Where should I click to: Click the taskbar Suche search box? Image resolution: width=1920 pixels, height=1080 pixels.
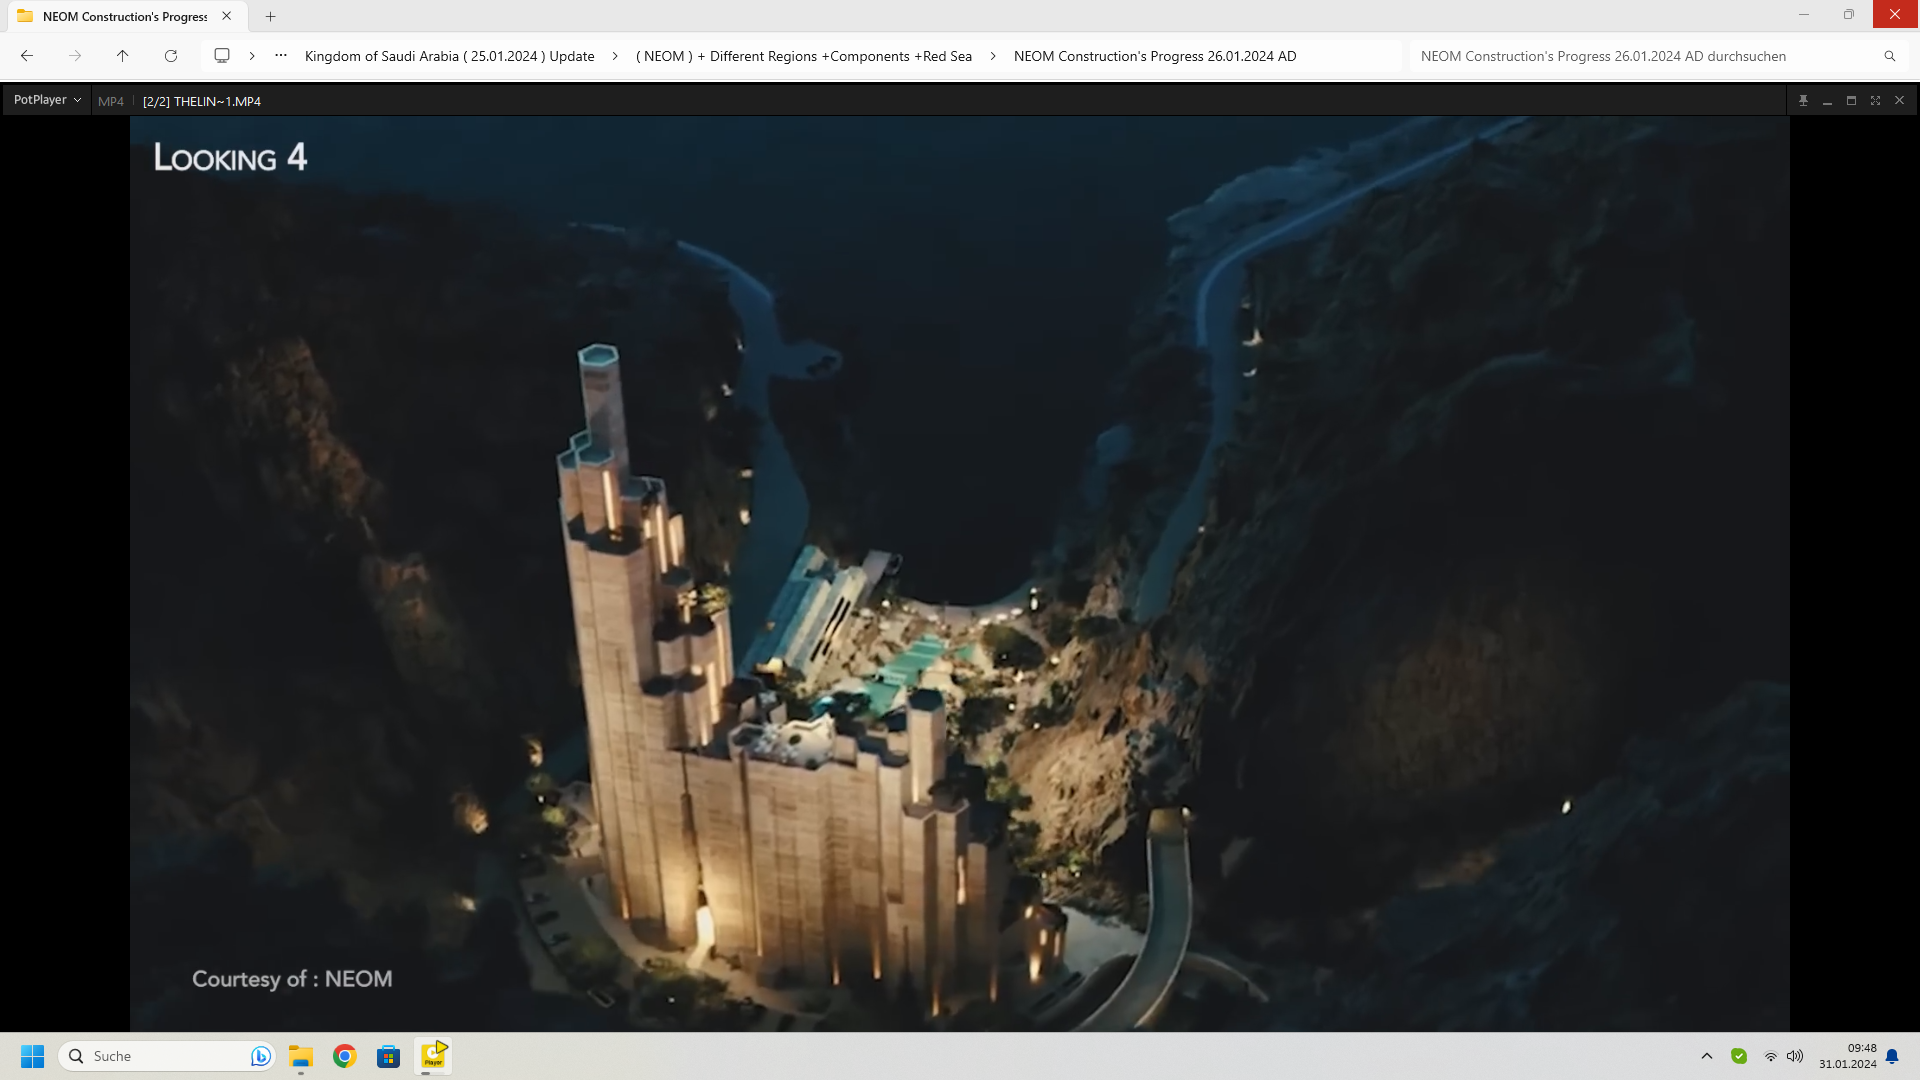coord(166,1056)
